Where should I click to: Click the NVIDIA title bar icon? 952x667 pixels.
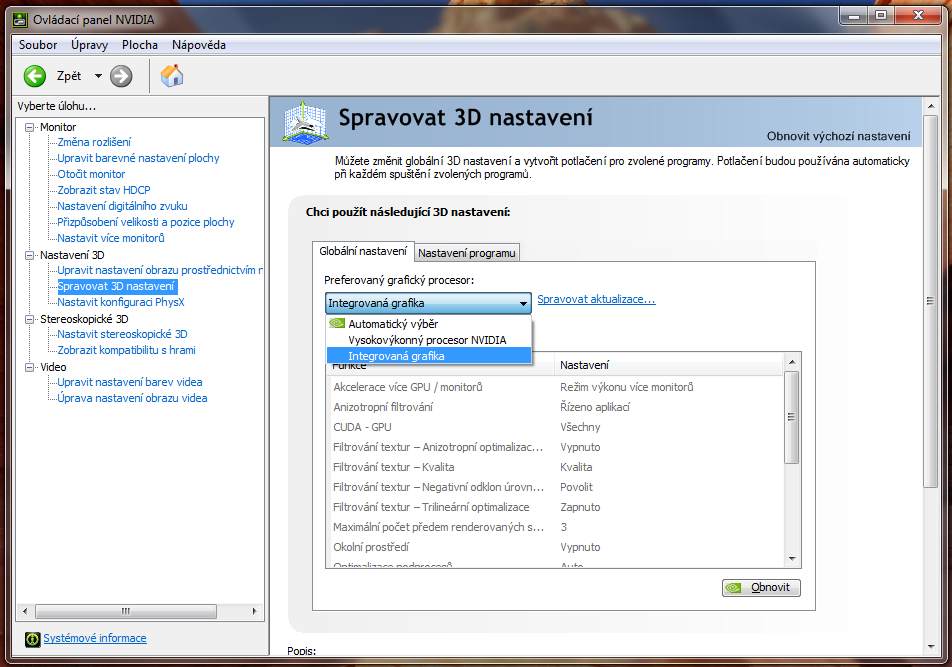(x=19, y=18)
